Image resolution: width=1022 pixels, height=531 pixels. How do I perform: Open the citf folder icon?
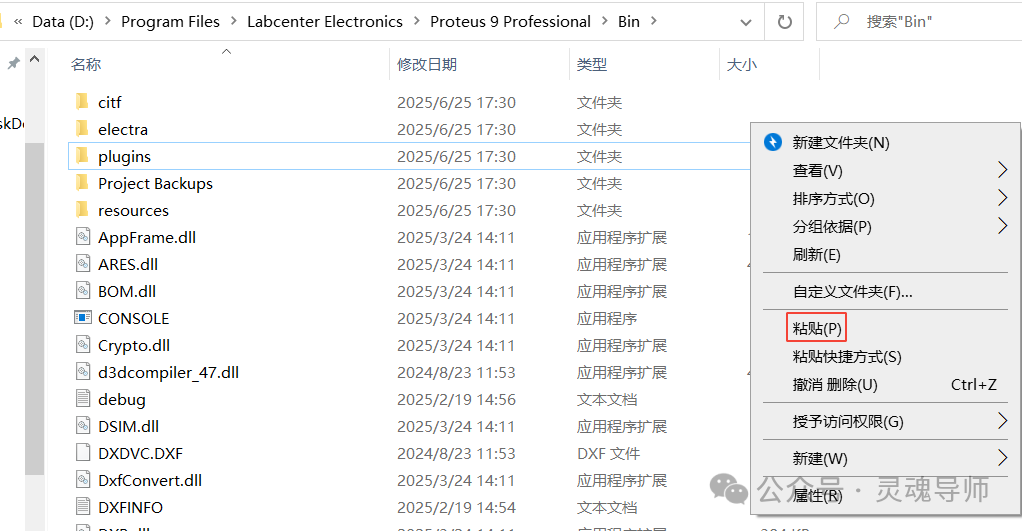[x=83, y=102]
